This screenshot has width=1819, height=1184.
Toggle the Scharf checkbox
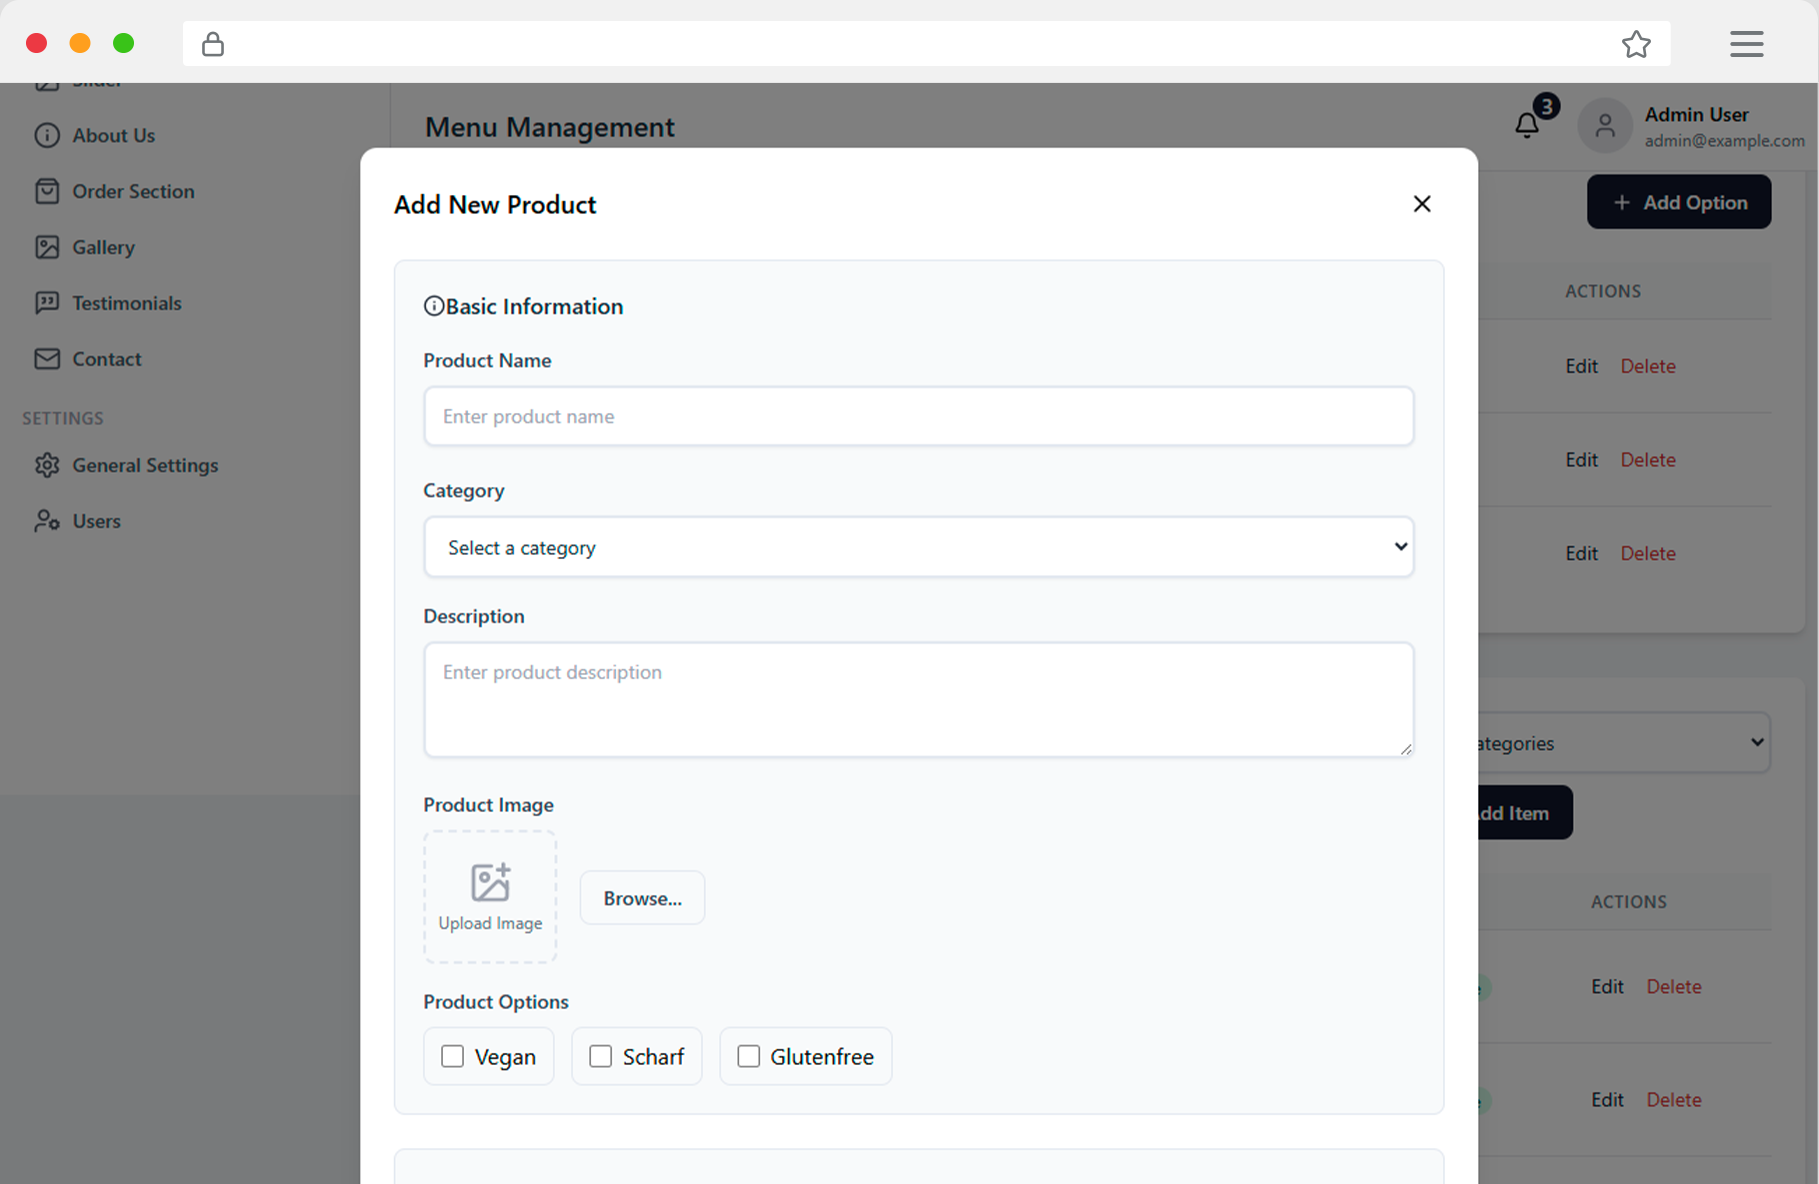(x=600, y=1056)
